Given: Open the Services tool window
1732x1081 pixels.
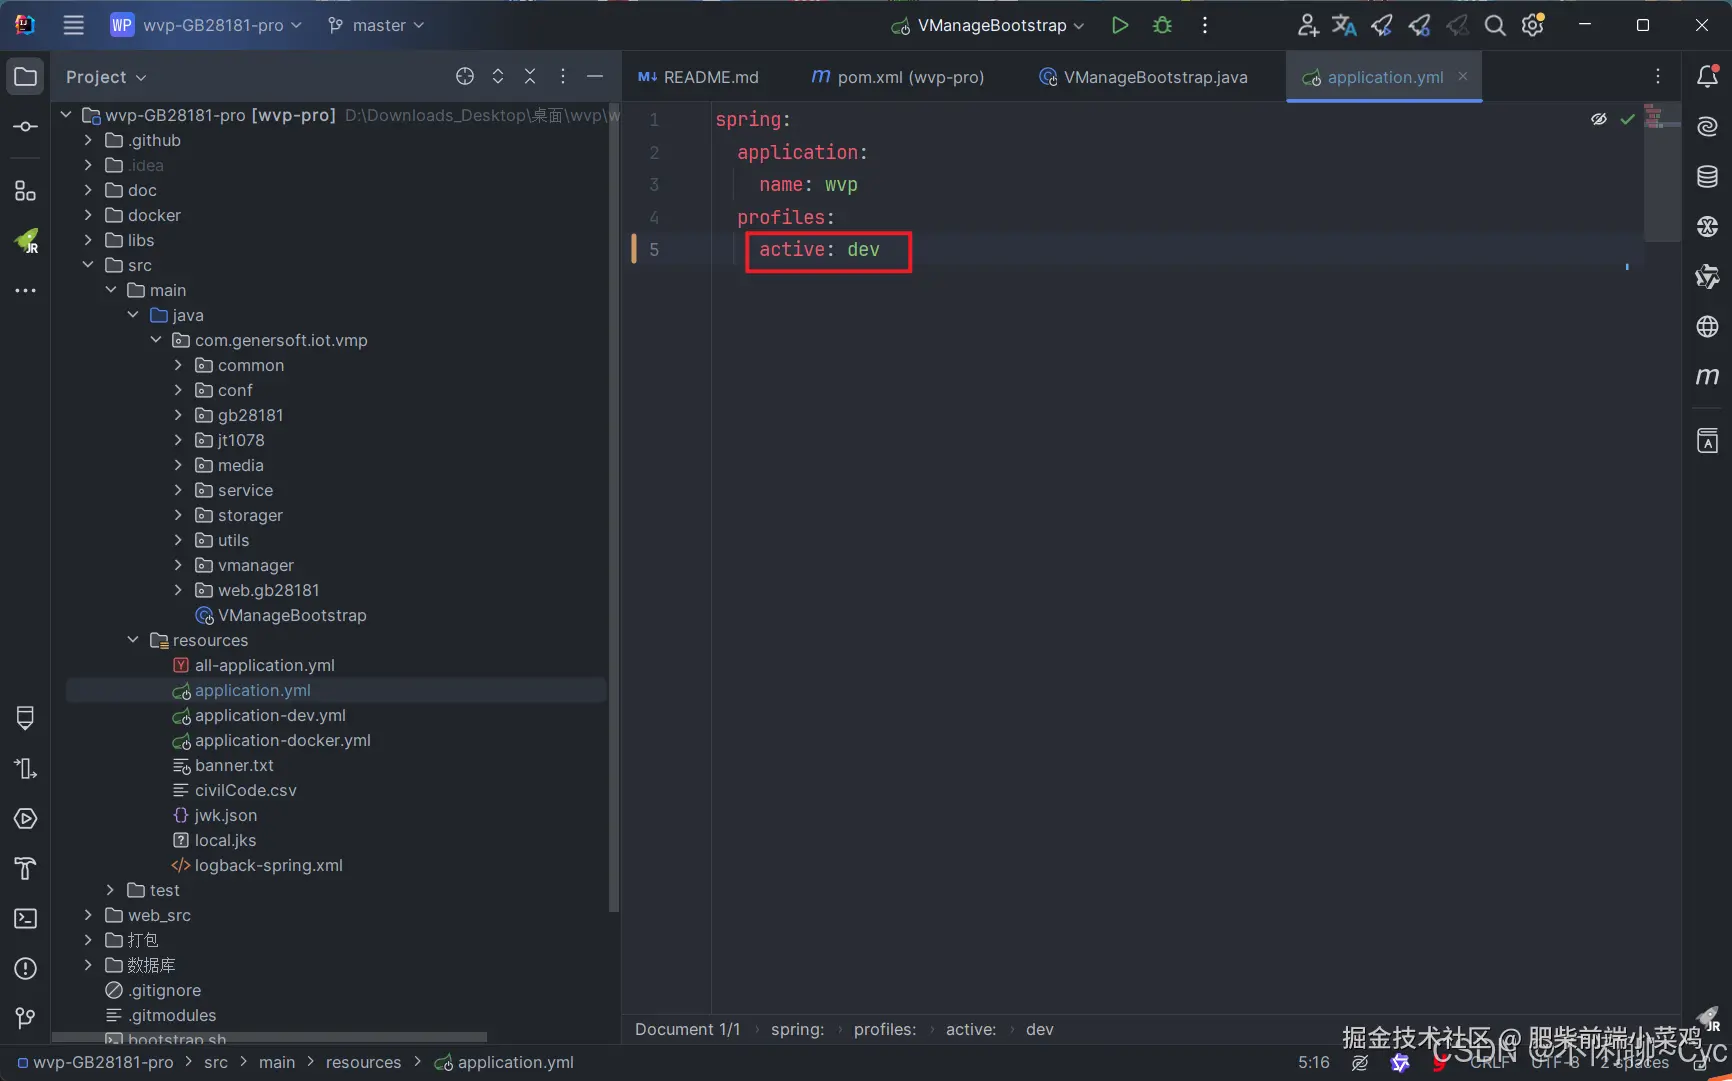Looking at the screenshot, I should [x=25, y=818].
